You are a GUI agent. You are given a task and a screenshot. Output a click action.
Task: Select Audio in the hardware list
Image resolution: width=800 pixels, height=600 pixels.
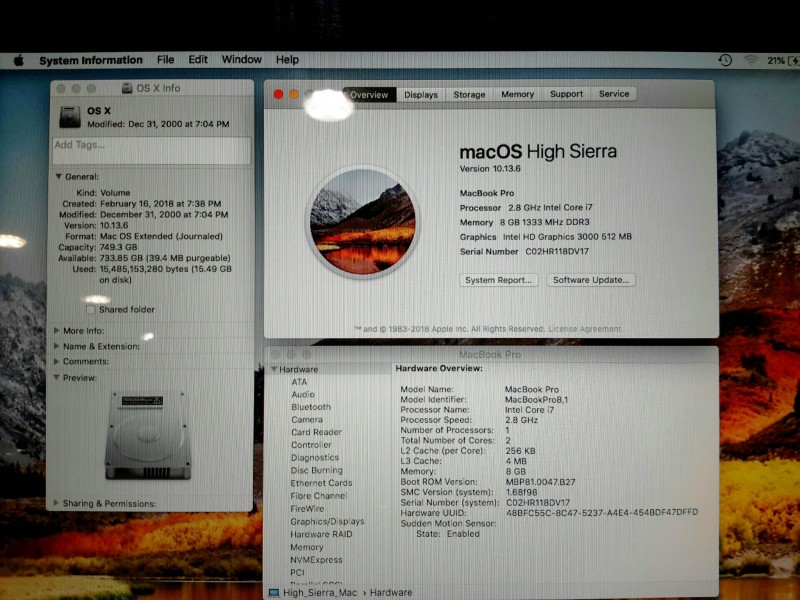point(303,394)
